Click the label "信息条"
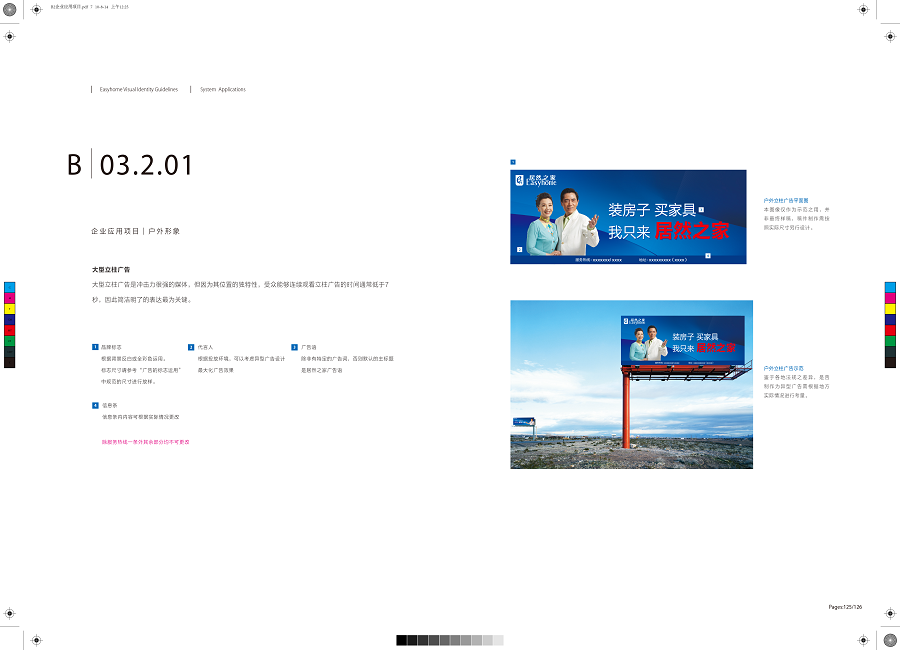 click(x=110, y=405)
